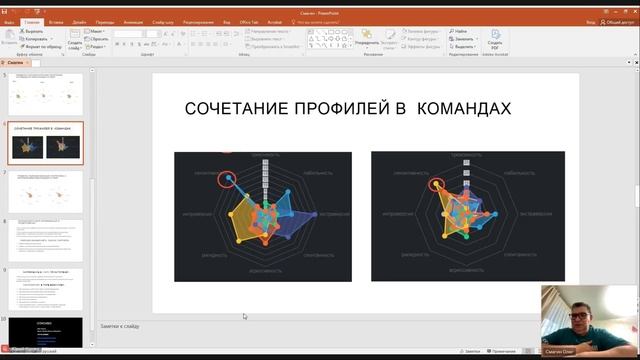This screenshot has width=640, height=360.
Task: Cut selection with Вырезать
Action: point(31,31)
